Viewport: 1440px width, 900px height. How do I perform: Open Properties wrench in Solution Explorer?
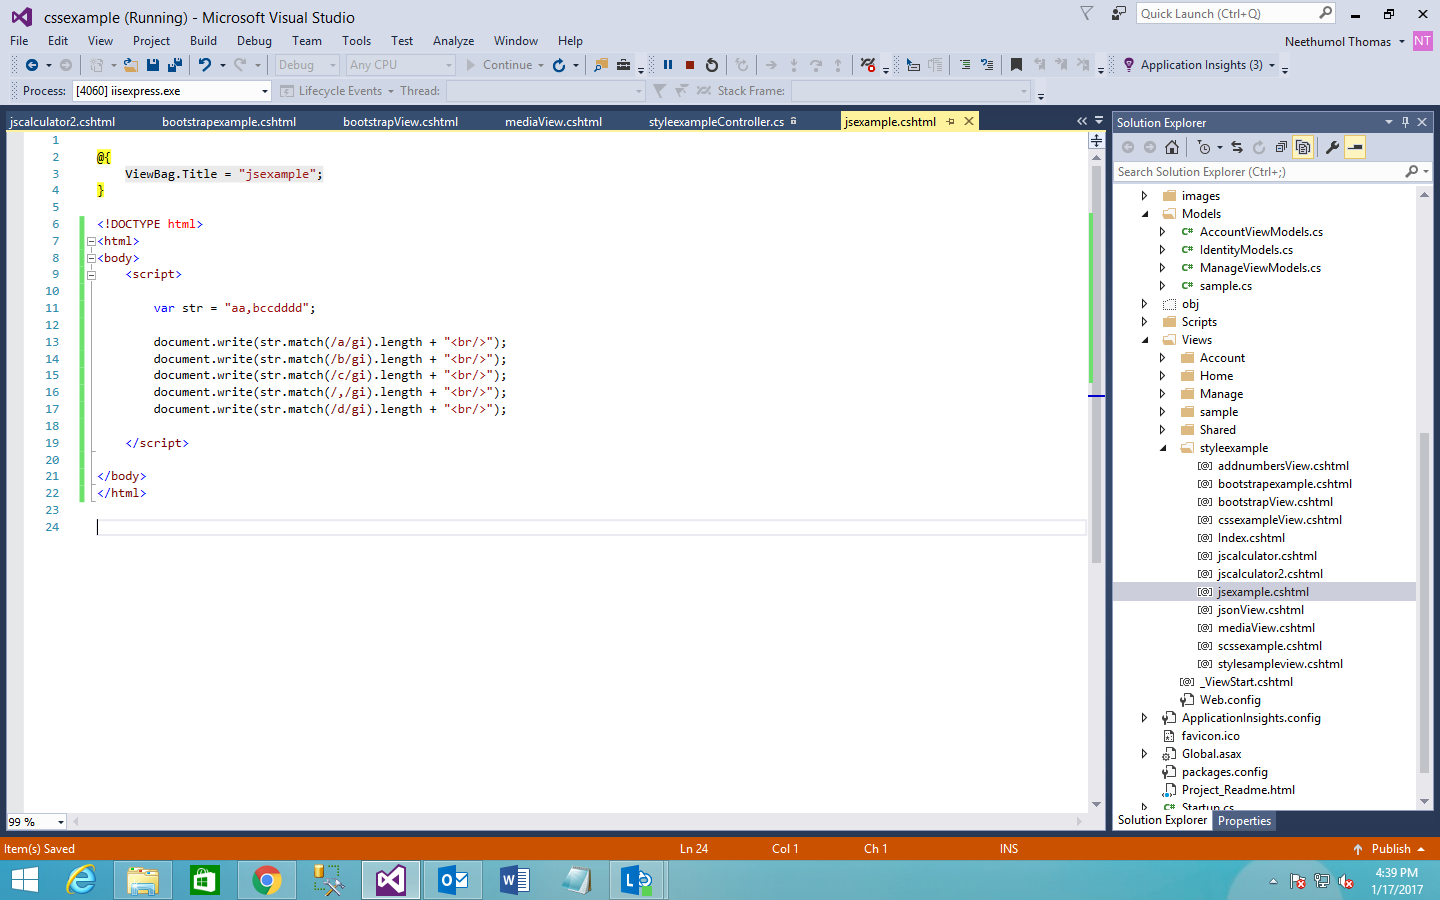coord(1332,147)
